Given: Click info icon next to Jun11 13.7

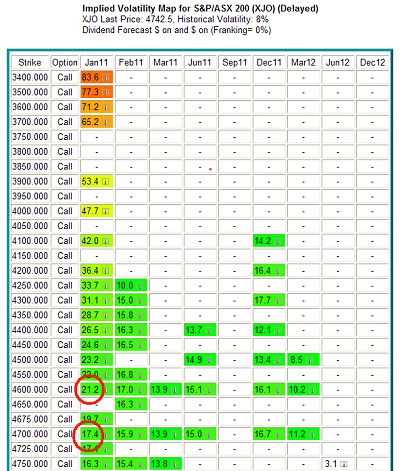Looking at the screenshot, I should point(209,330).
